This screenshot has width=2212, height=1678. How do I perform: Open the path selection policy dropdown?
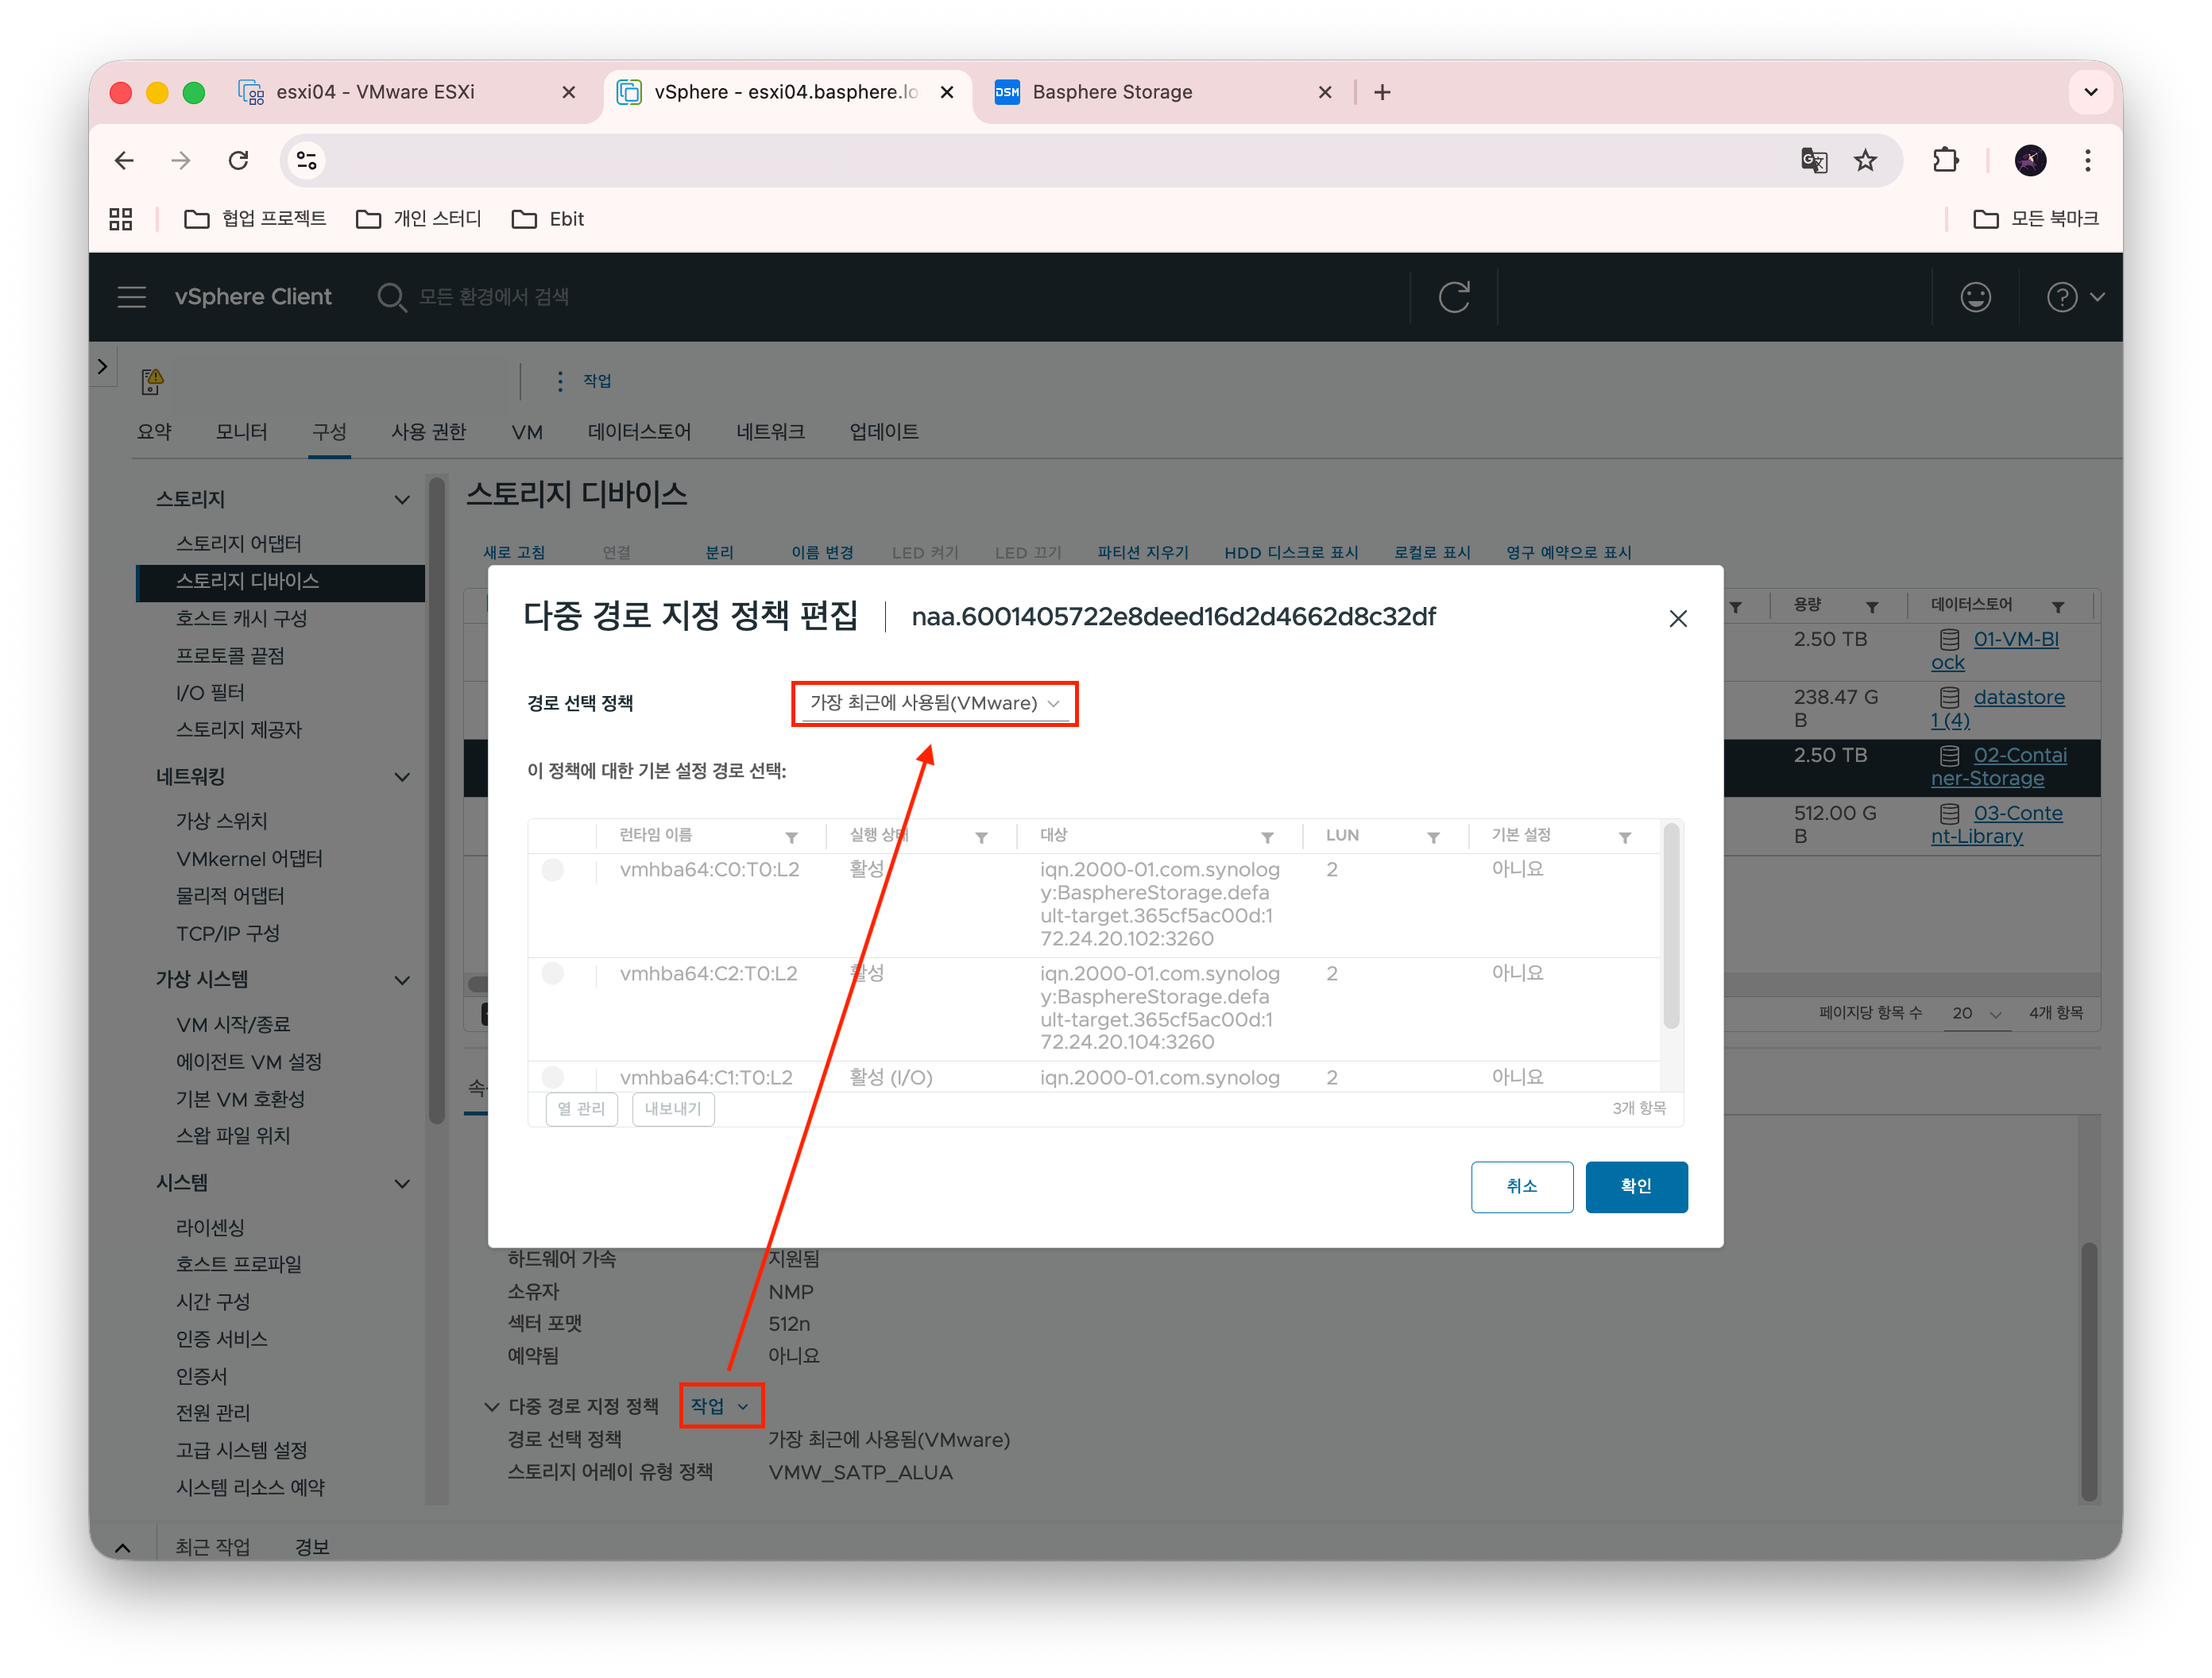pos(934,704)
